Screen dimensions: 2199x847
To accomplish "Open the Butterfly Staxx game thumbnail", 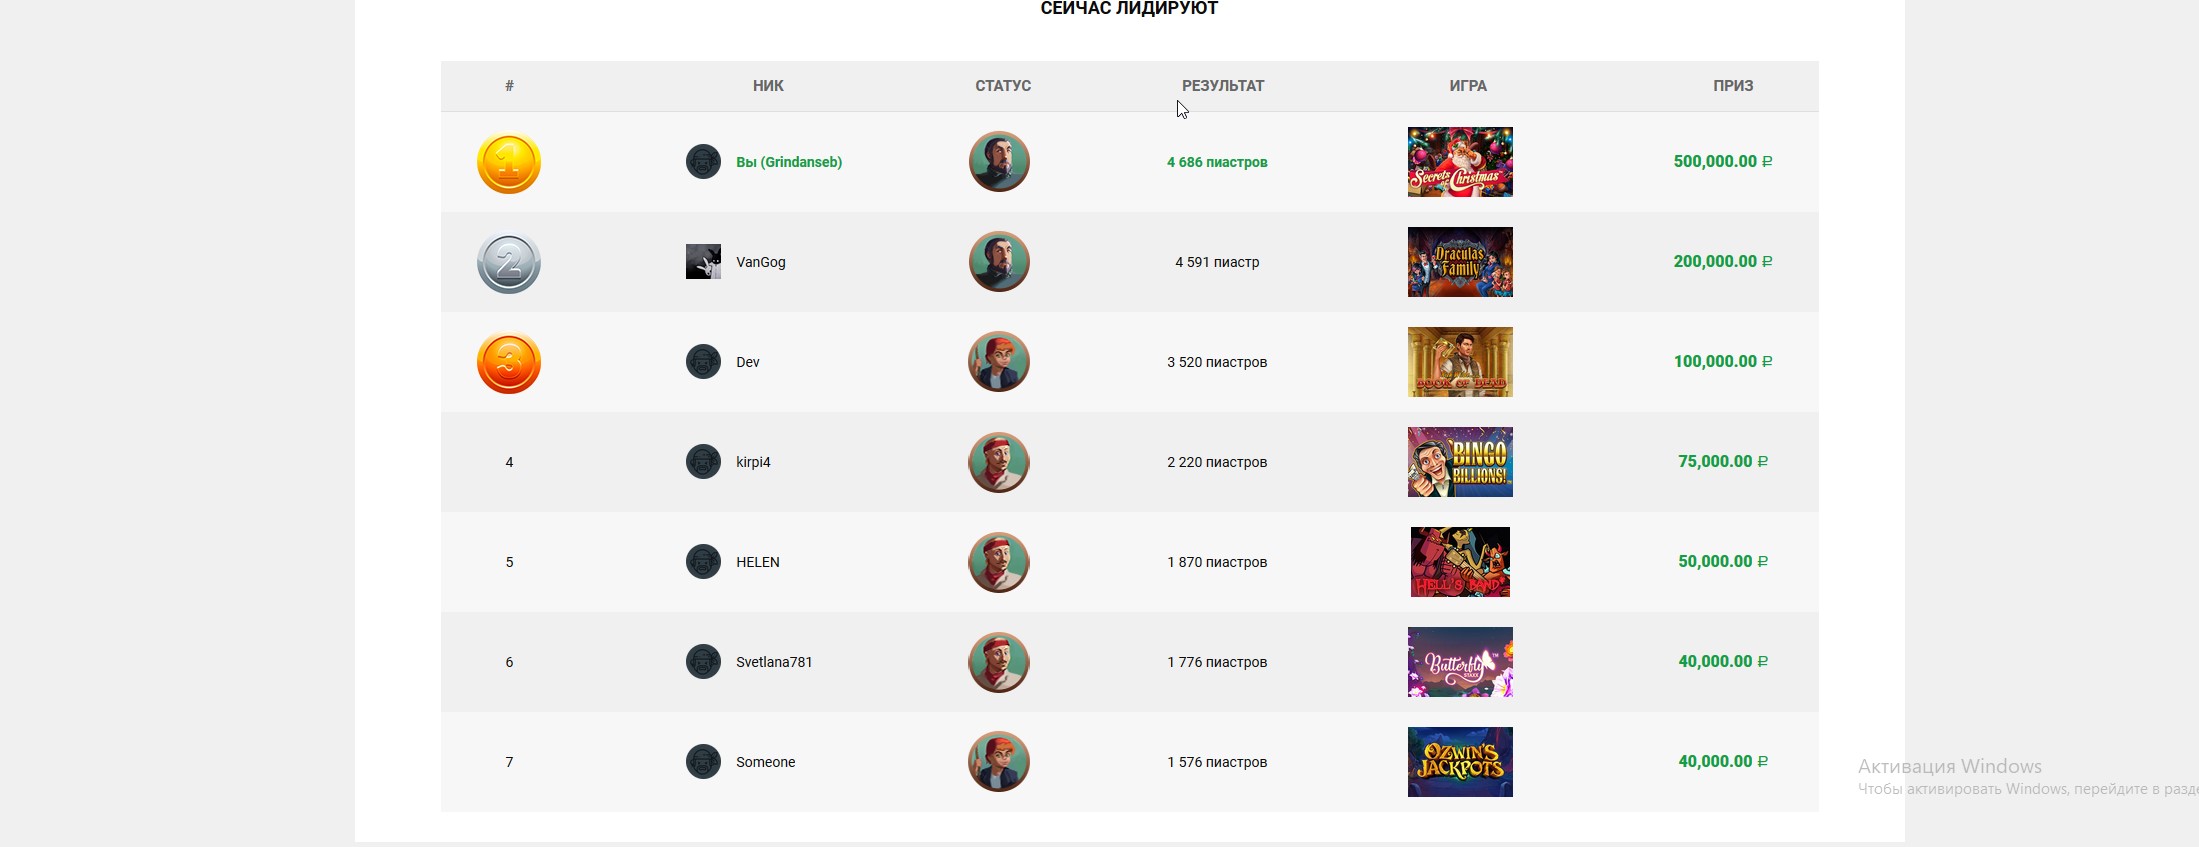I will click(x=1460, y=662).
